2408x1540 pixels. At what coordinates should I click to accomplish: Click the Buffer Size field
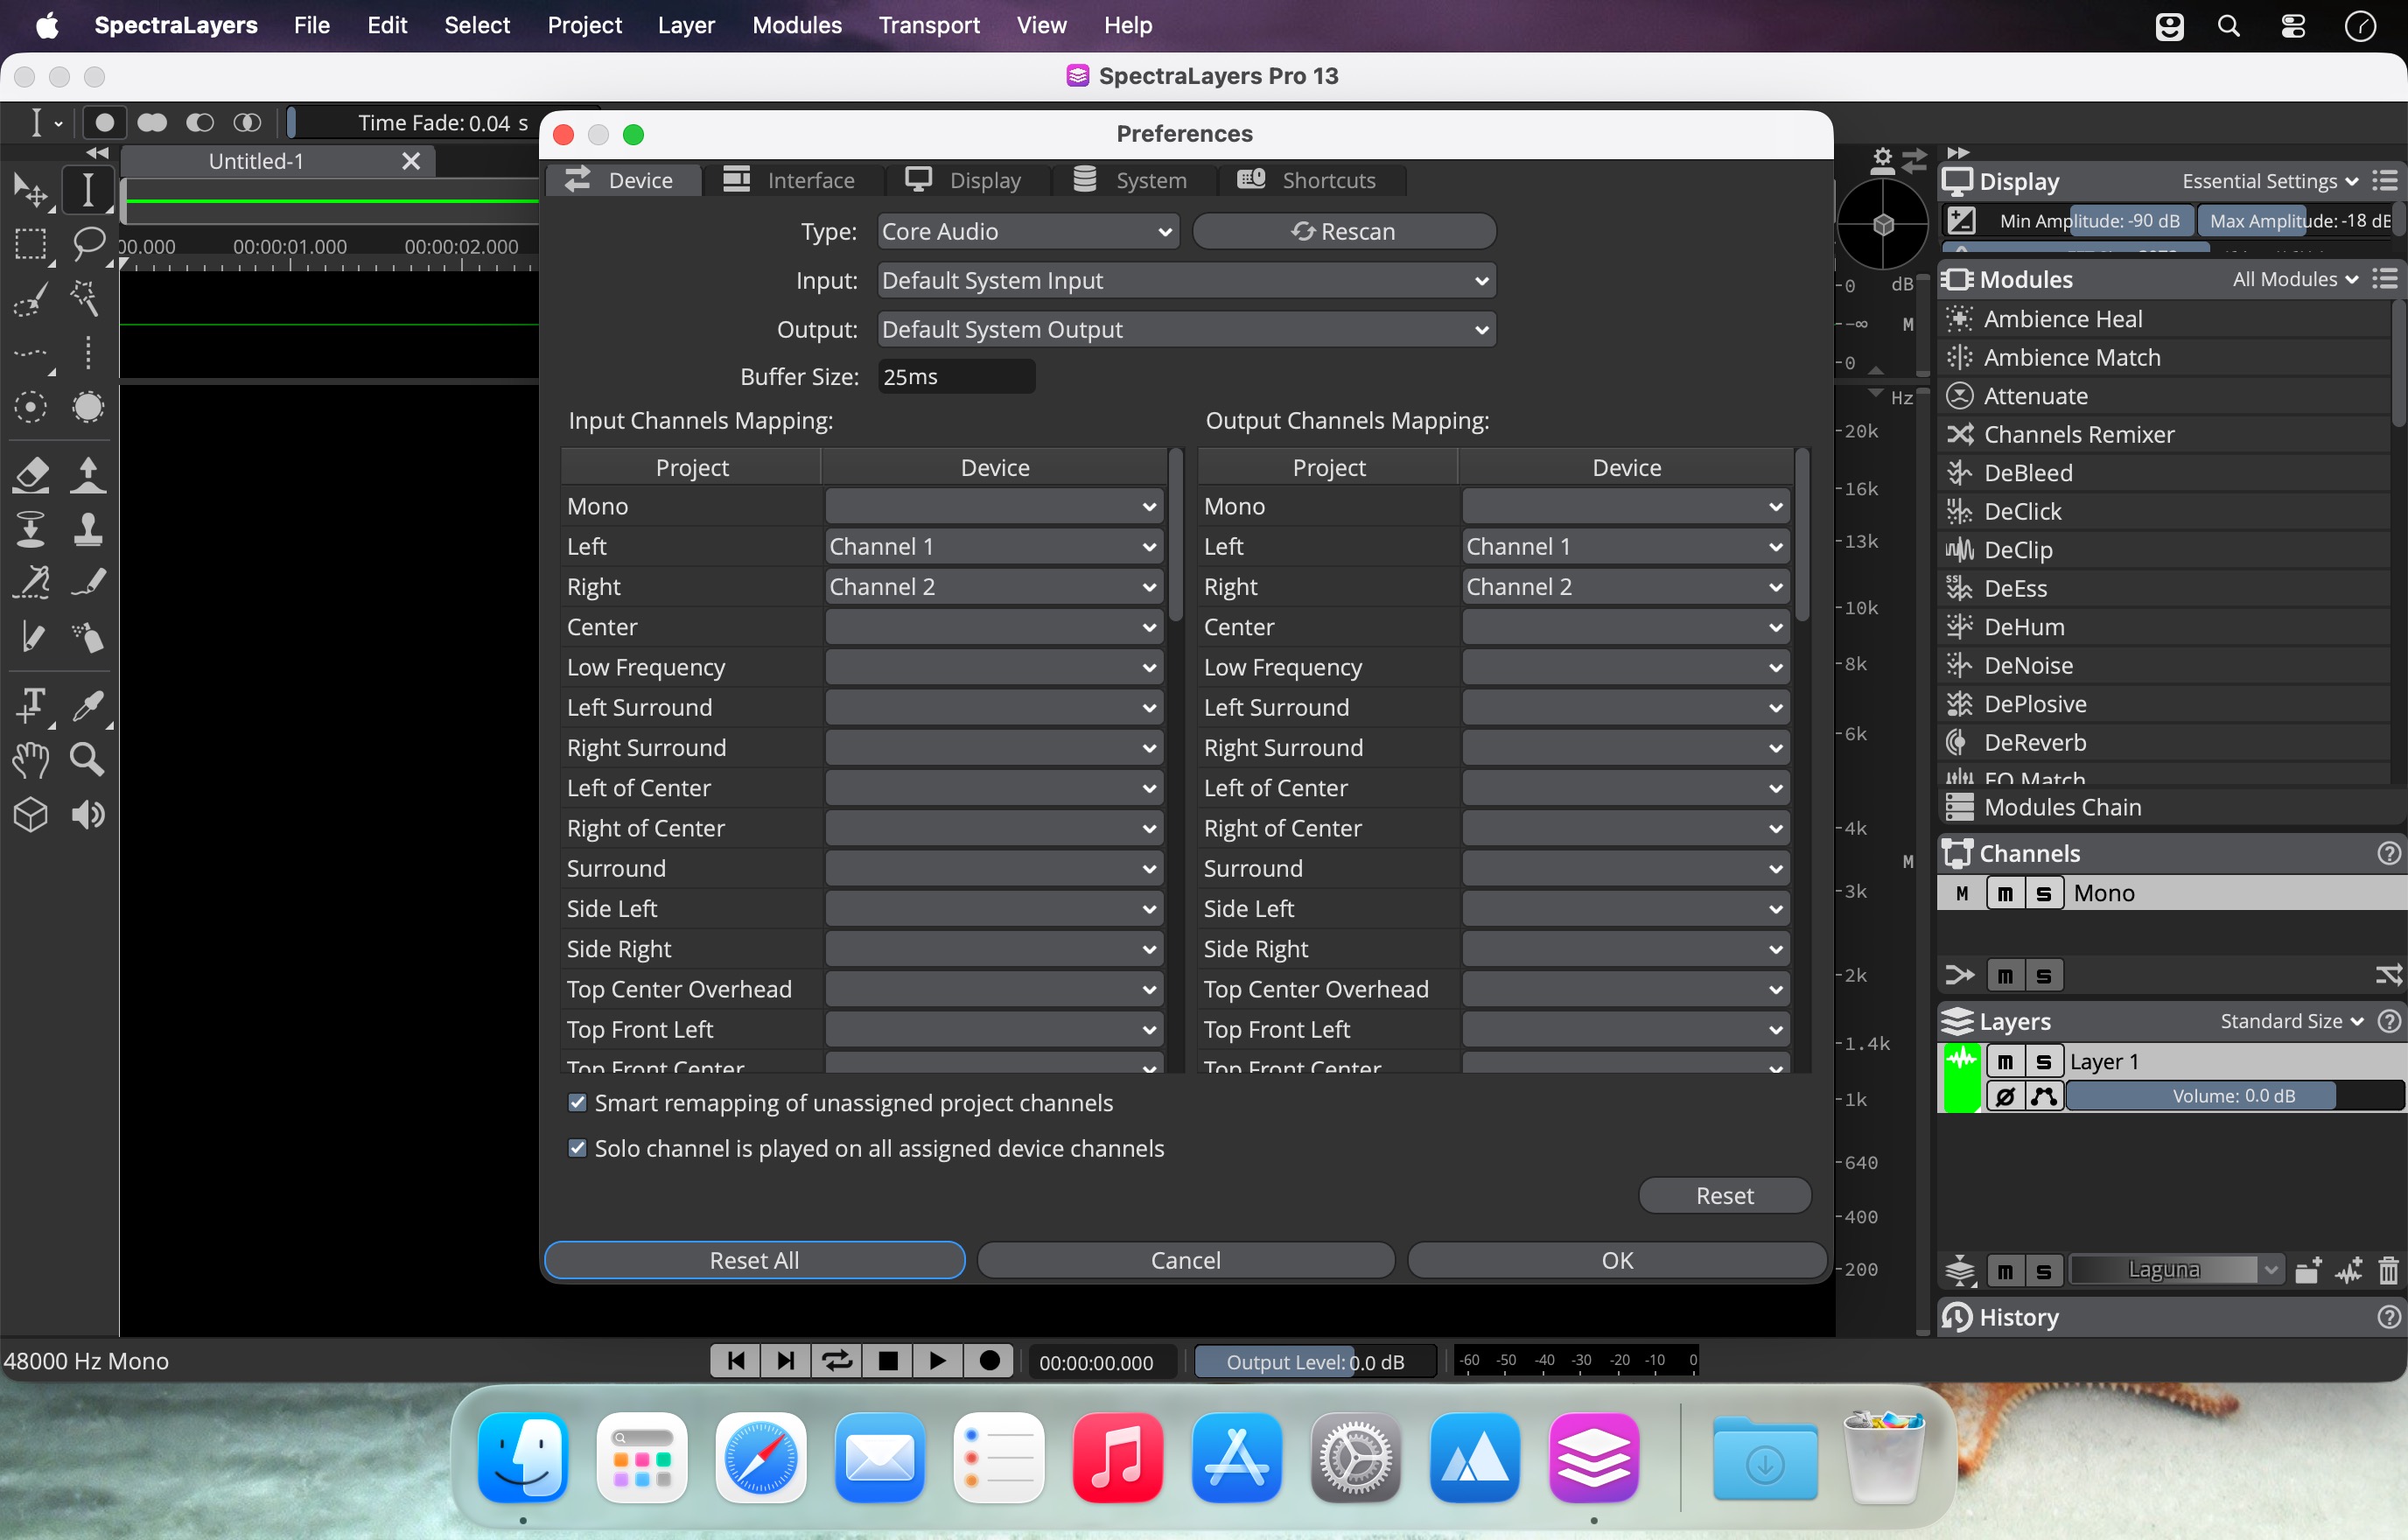pyautogui.click(x=956, y=377)
